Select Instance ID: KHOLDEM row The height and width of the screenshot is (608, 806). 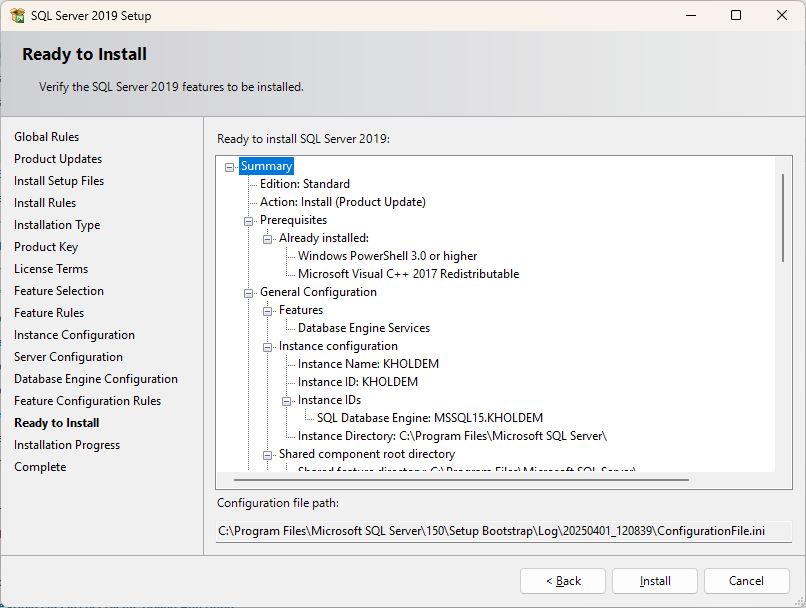pyautogui.click(x=358, y=382)
